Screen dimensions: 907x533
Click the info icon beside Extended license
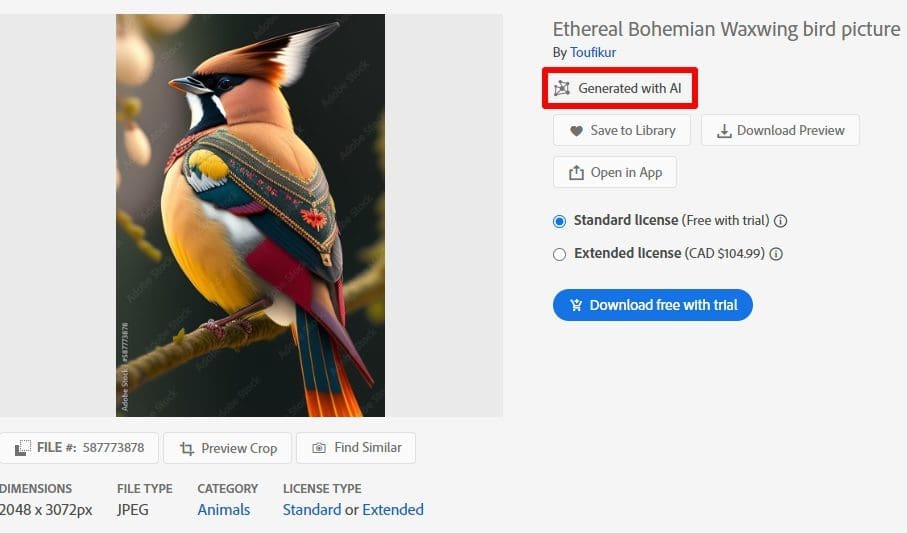776,254
